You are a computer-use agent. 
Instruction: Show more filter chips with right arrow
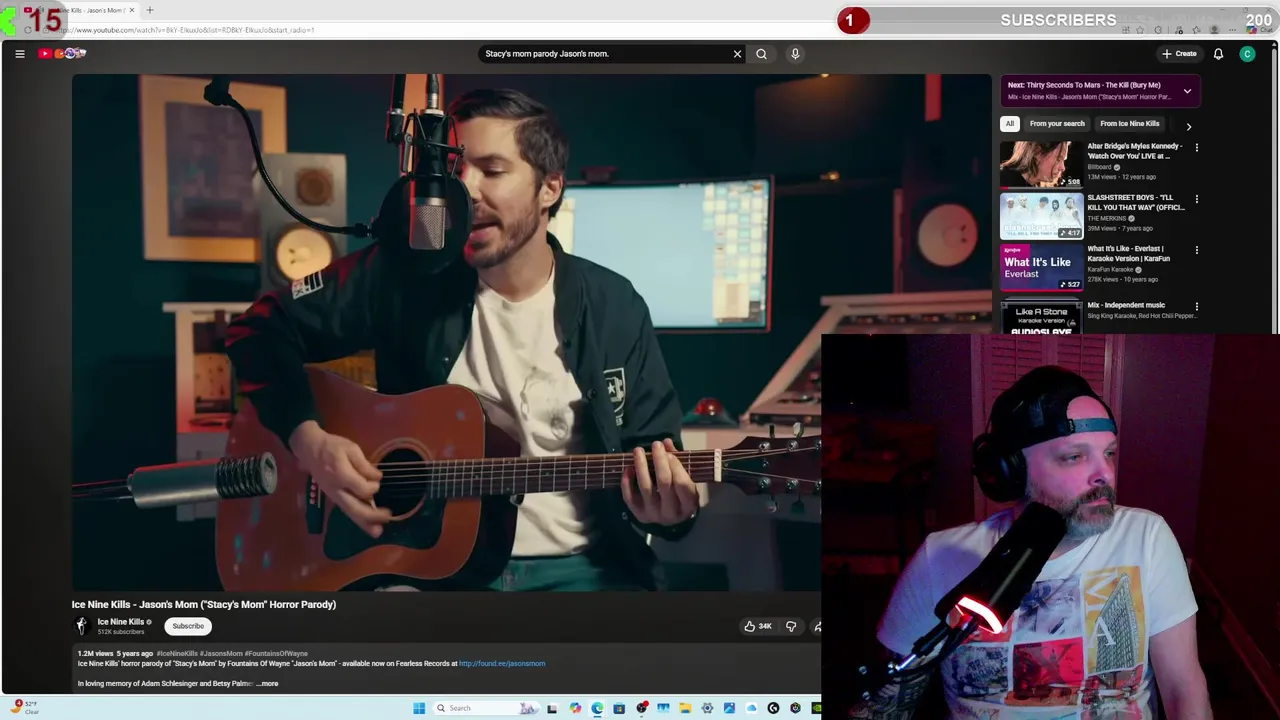1188,126
